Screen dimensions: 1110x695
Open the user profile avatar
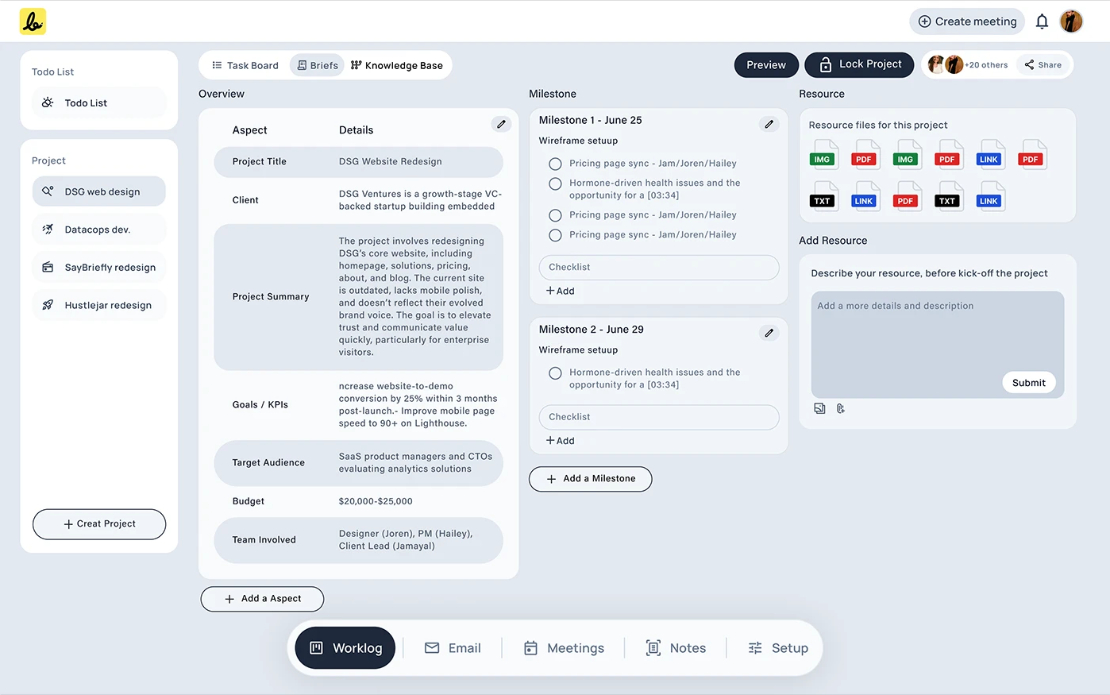[x=1071, y=21]
